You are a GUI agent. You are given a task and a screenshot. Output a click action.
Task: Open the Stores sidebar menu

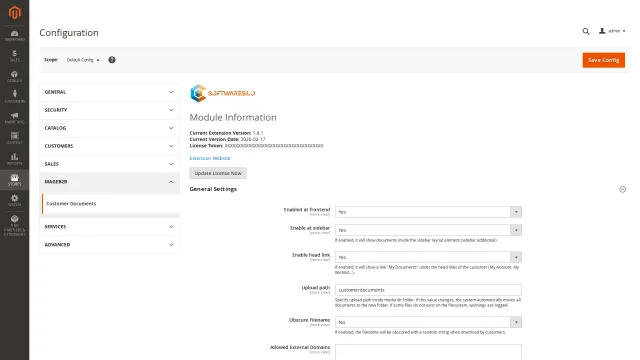(14, 180)
